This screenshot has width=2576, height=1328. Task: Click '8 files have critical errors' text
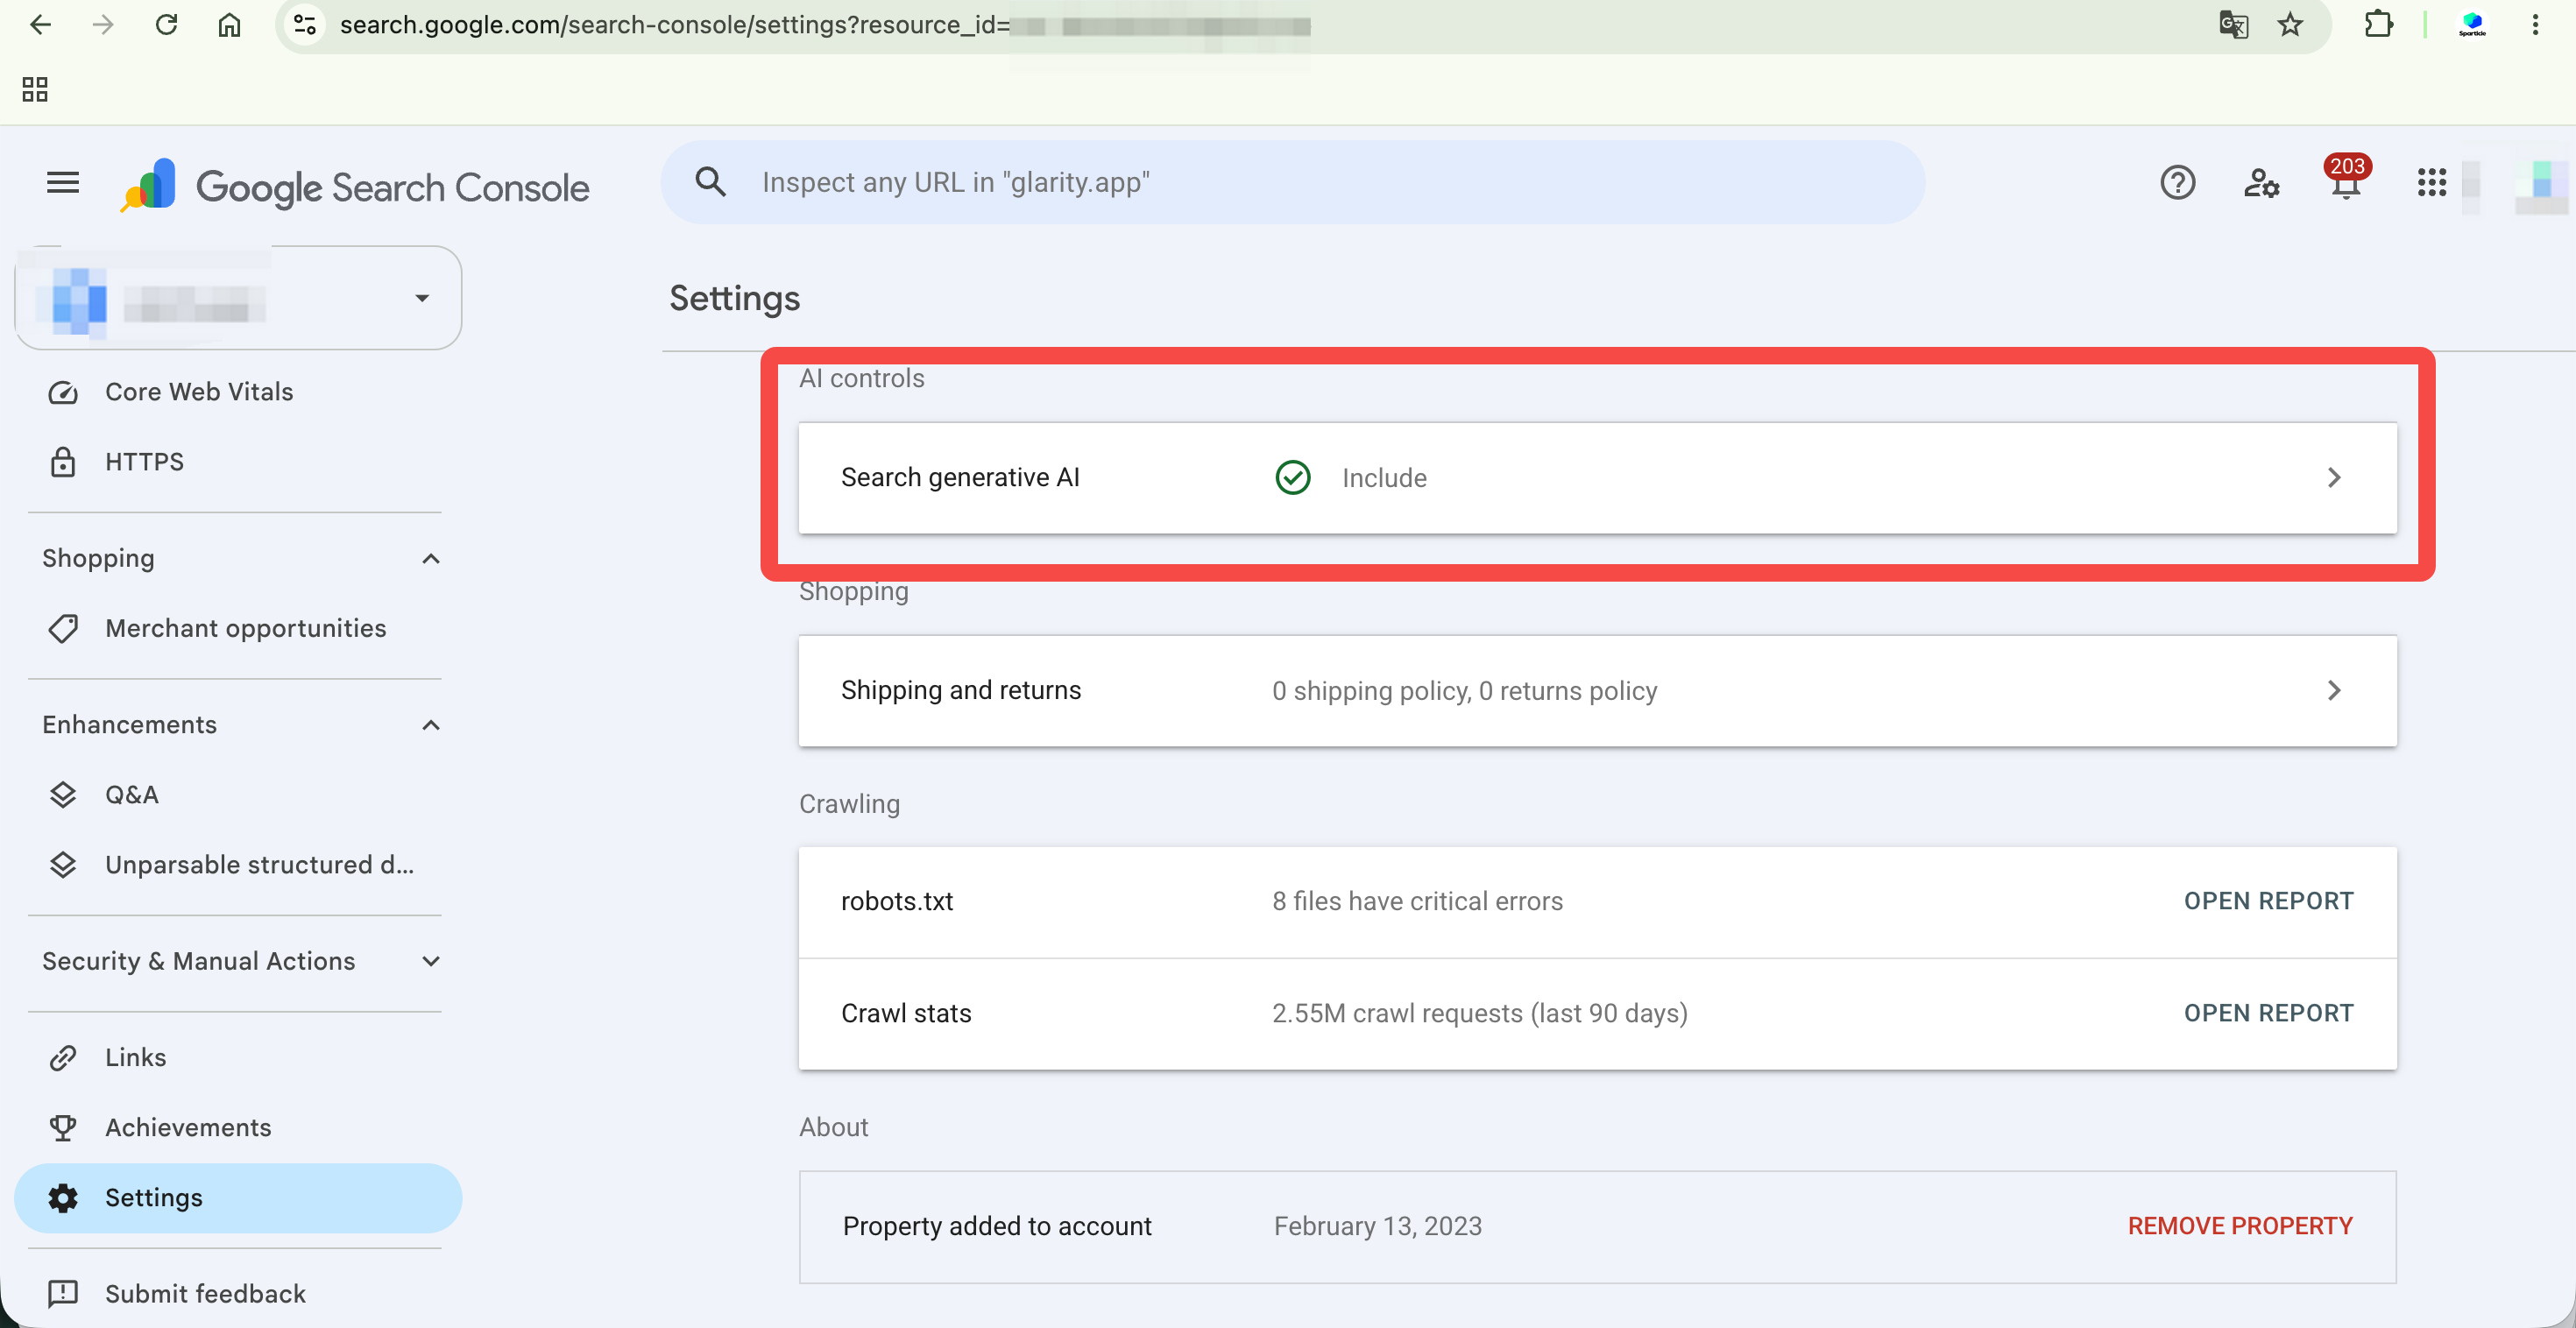1417,901
